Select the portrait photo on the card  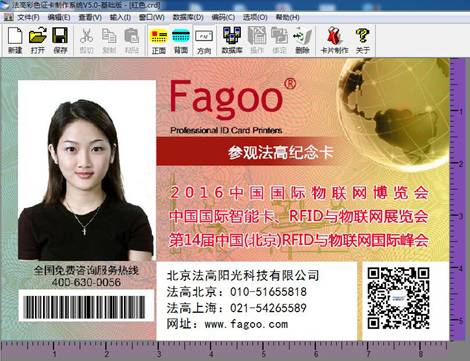(87, 170)
